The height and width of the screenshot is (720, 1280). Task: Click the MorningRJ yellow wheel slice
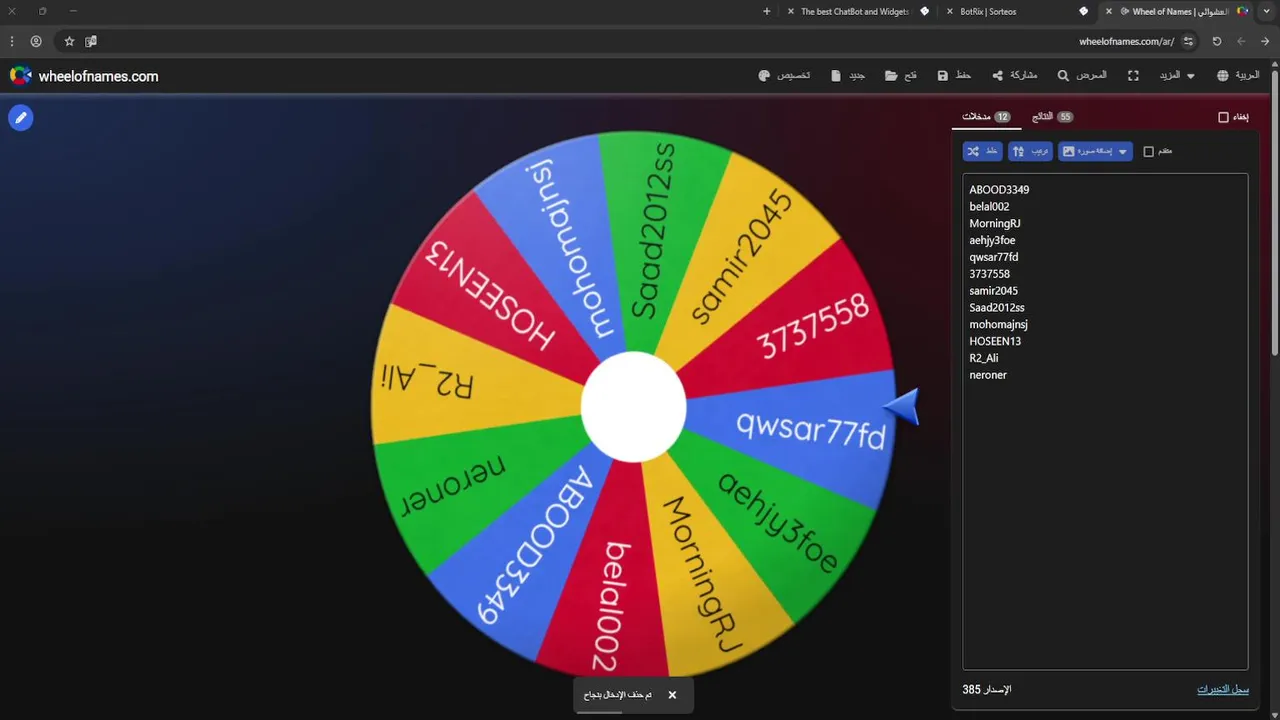coord(702,575)
